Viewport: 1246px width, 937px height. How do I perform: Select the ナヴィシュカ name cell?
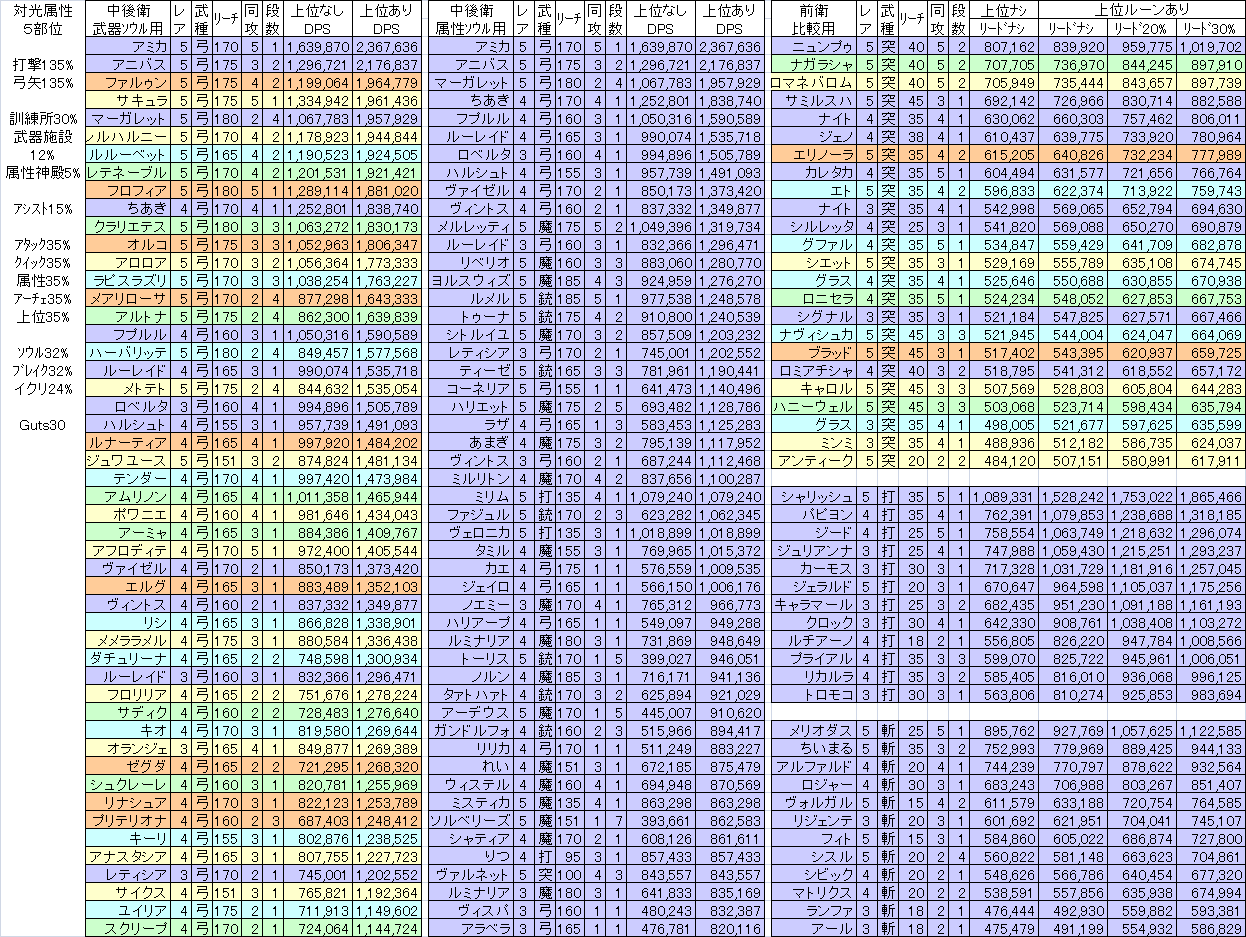(814, 335)
